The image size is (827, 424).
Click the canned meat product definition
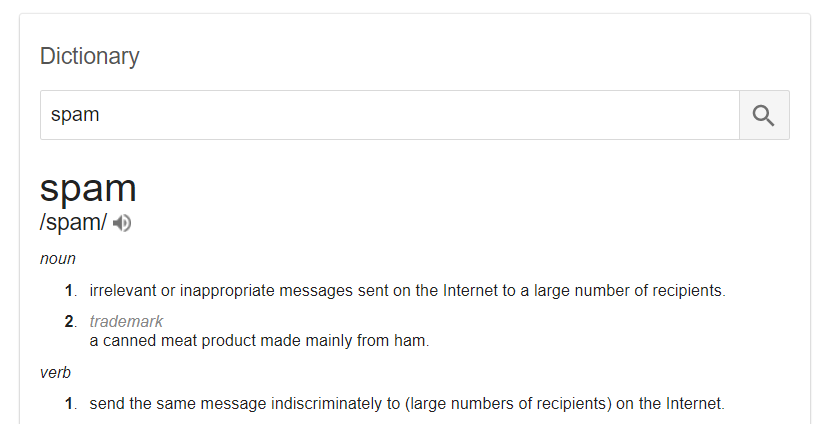click(x=259, y=341)
